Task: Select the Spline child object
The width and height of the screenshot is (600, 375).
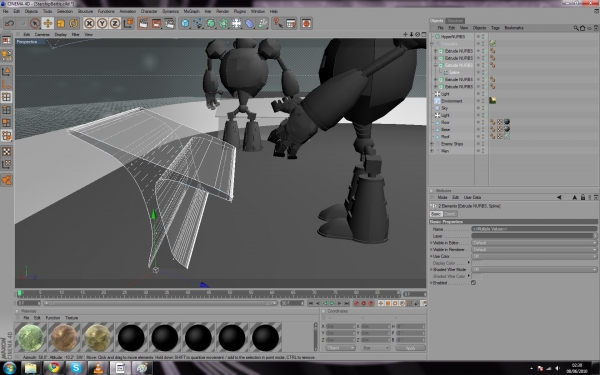Action: [454, 72]
